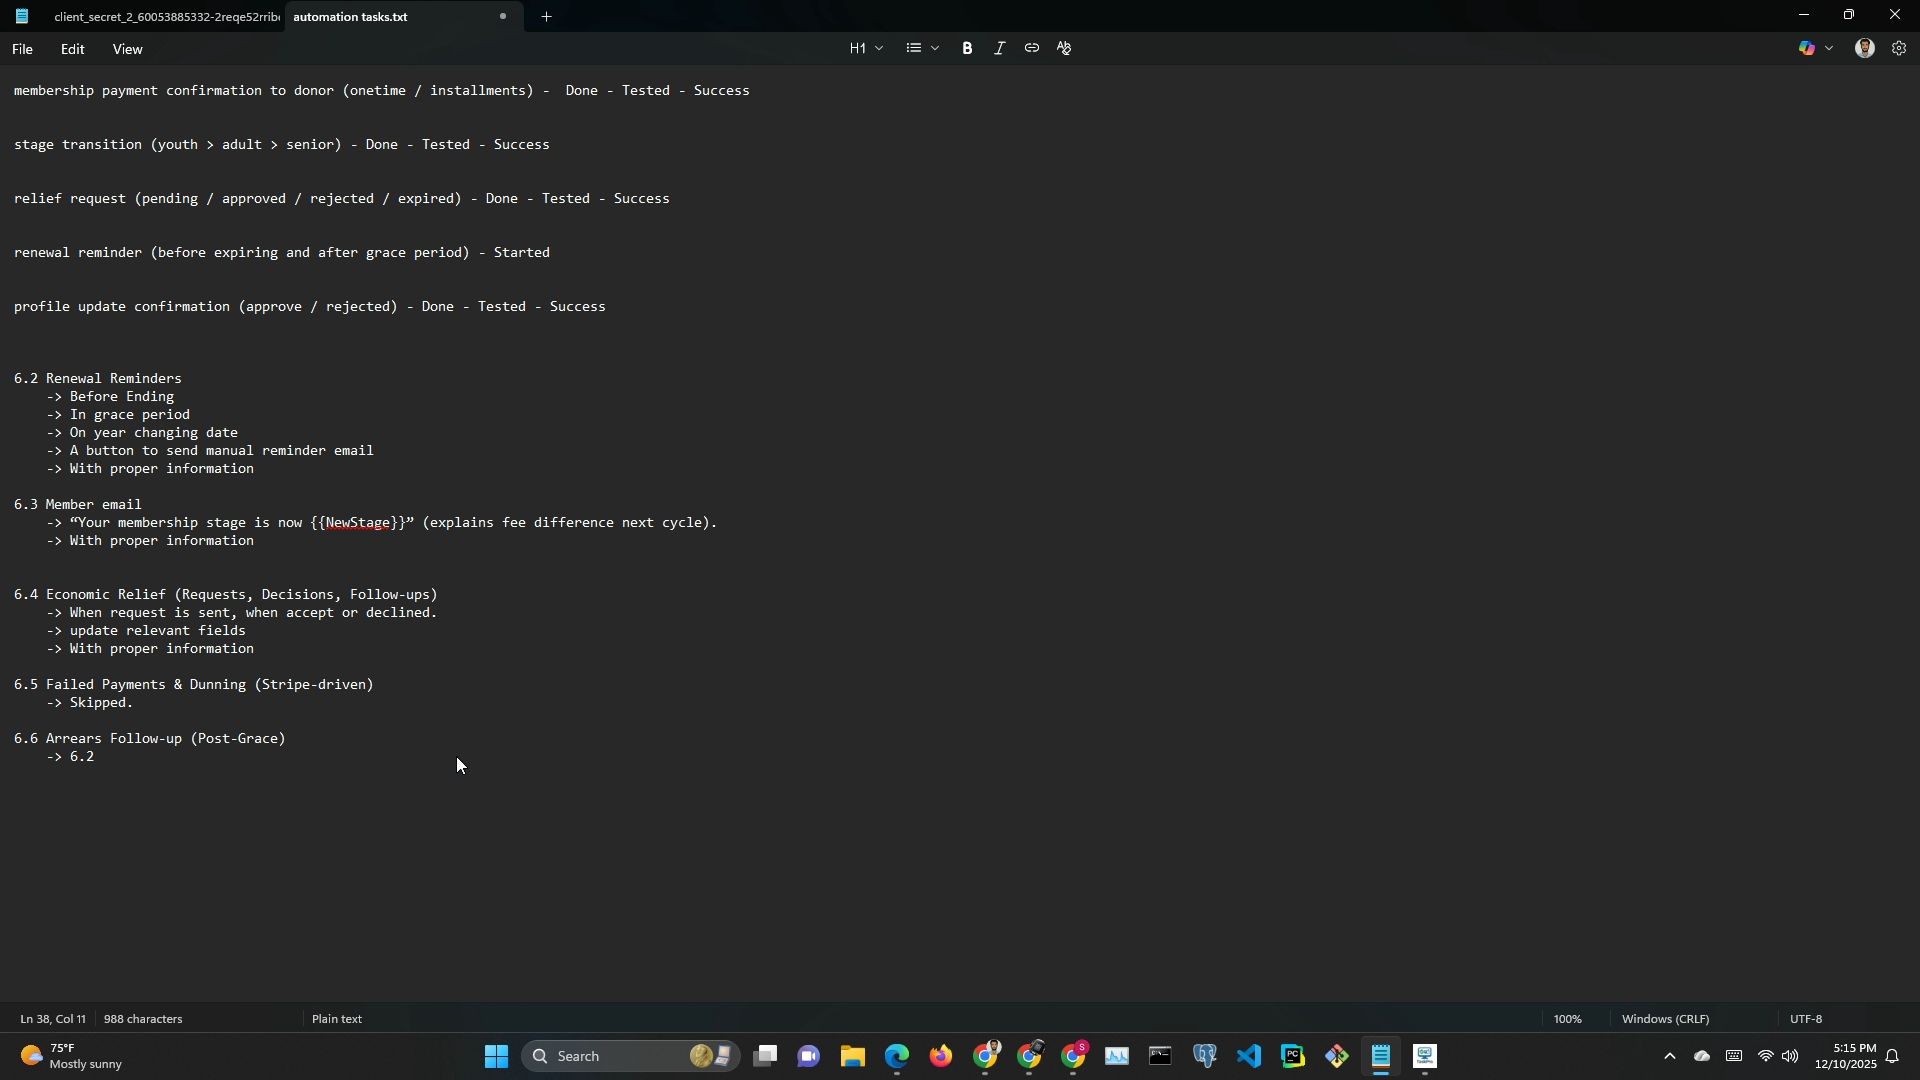Click the insert link icon

point(1031,48)
